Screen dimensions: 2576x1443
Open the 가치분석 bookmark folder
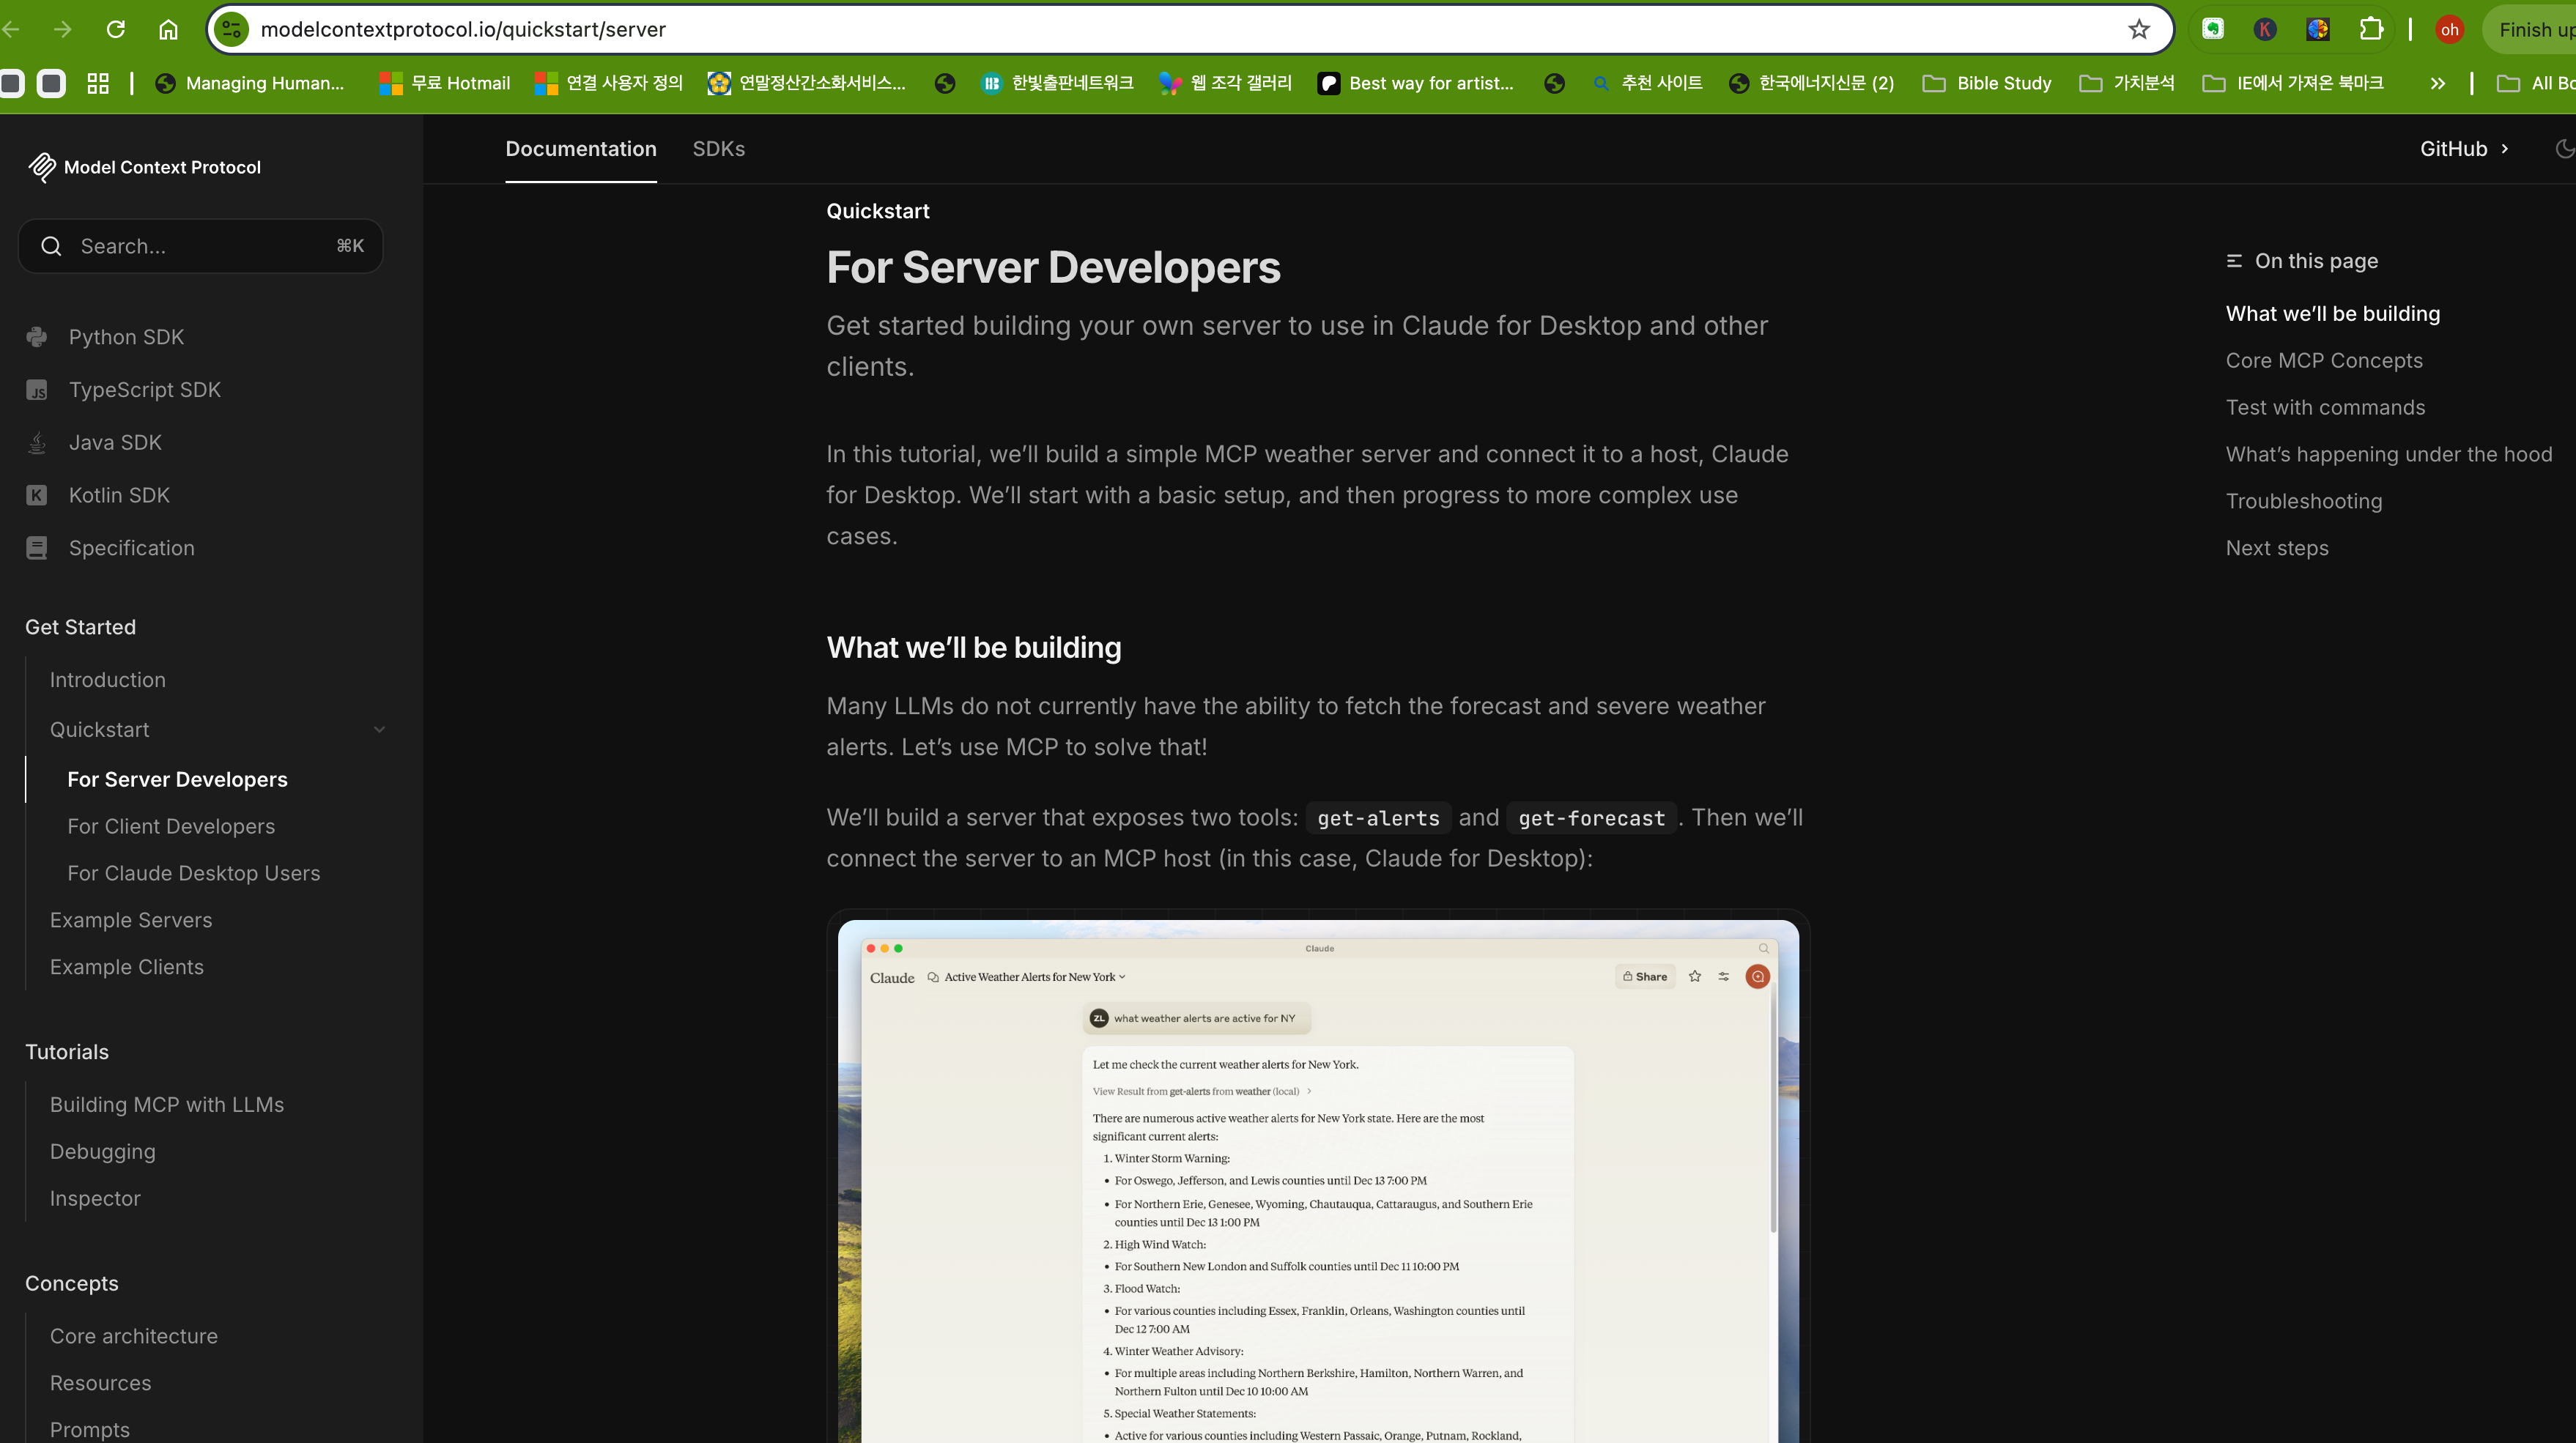(x=2127, y=83)
